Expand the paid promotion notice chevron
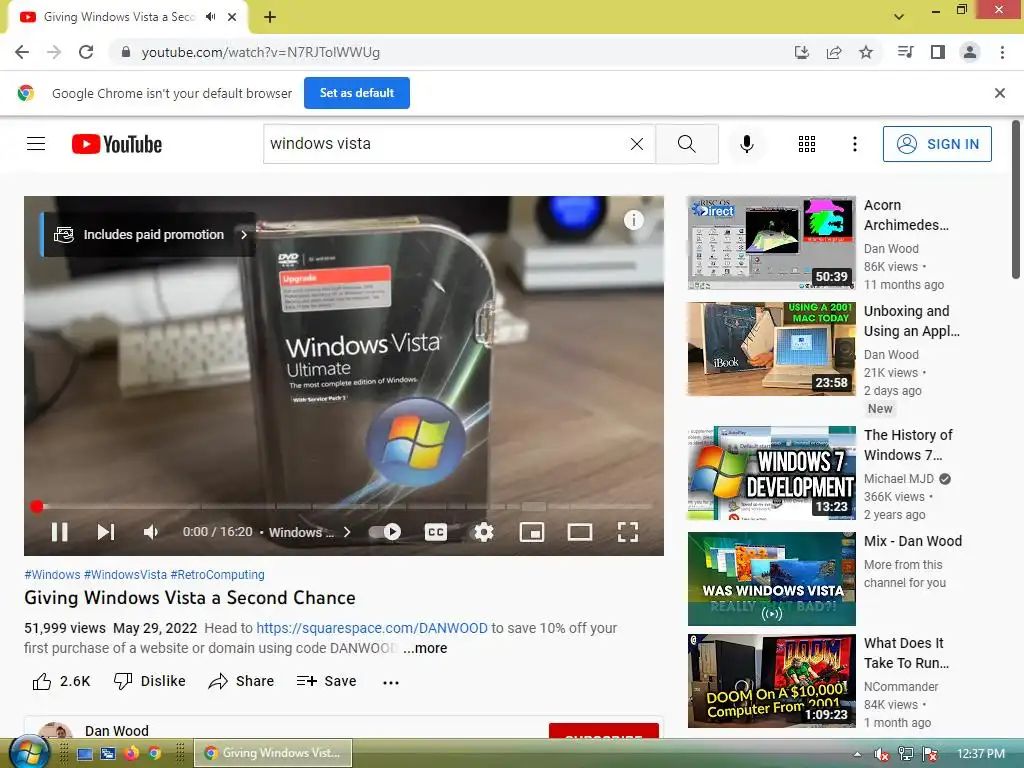 coord(244,234)
